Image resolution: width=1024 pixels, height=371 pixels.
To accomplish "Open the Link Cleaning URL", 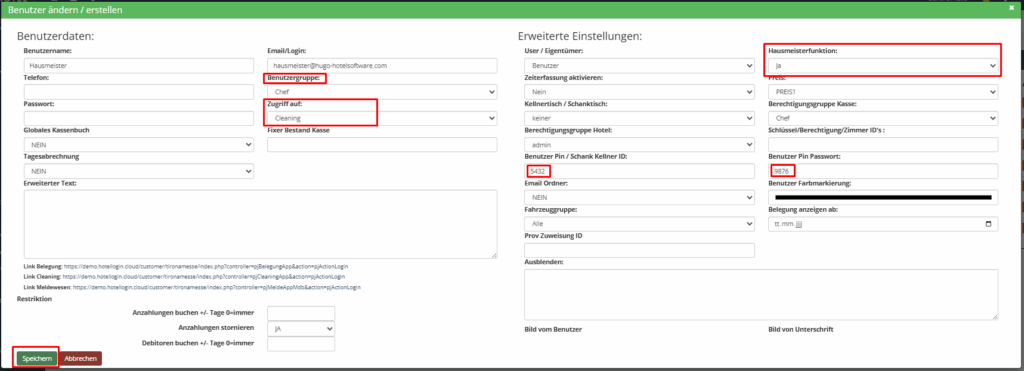I will [x=204, y=277].
